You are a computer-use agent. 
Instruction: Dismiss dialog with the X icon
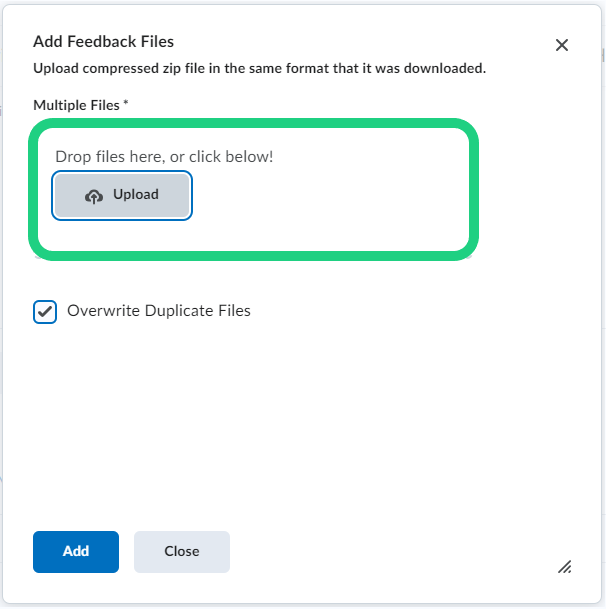562,45
